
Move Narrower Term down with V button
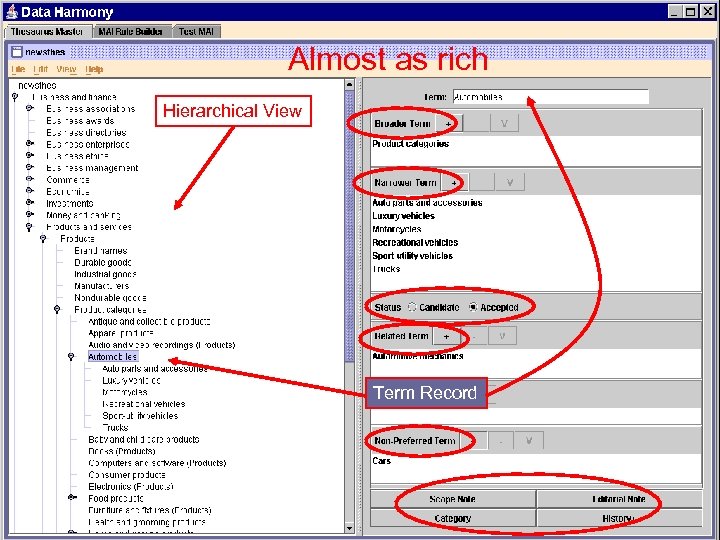(509, 183)
